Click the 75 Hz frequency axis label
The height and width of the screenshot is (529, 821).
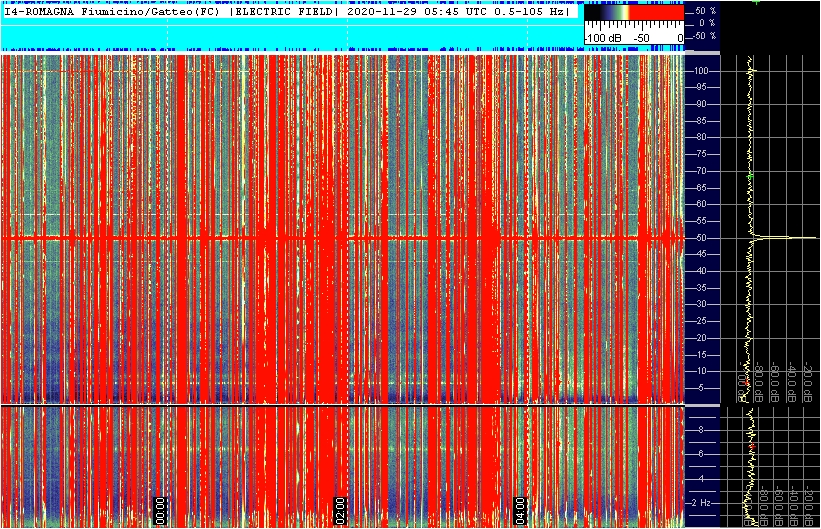coord(701,154)
